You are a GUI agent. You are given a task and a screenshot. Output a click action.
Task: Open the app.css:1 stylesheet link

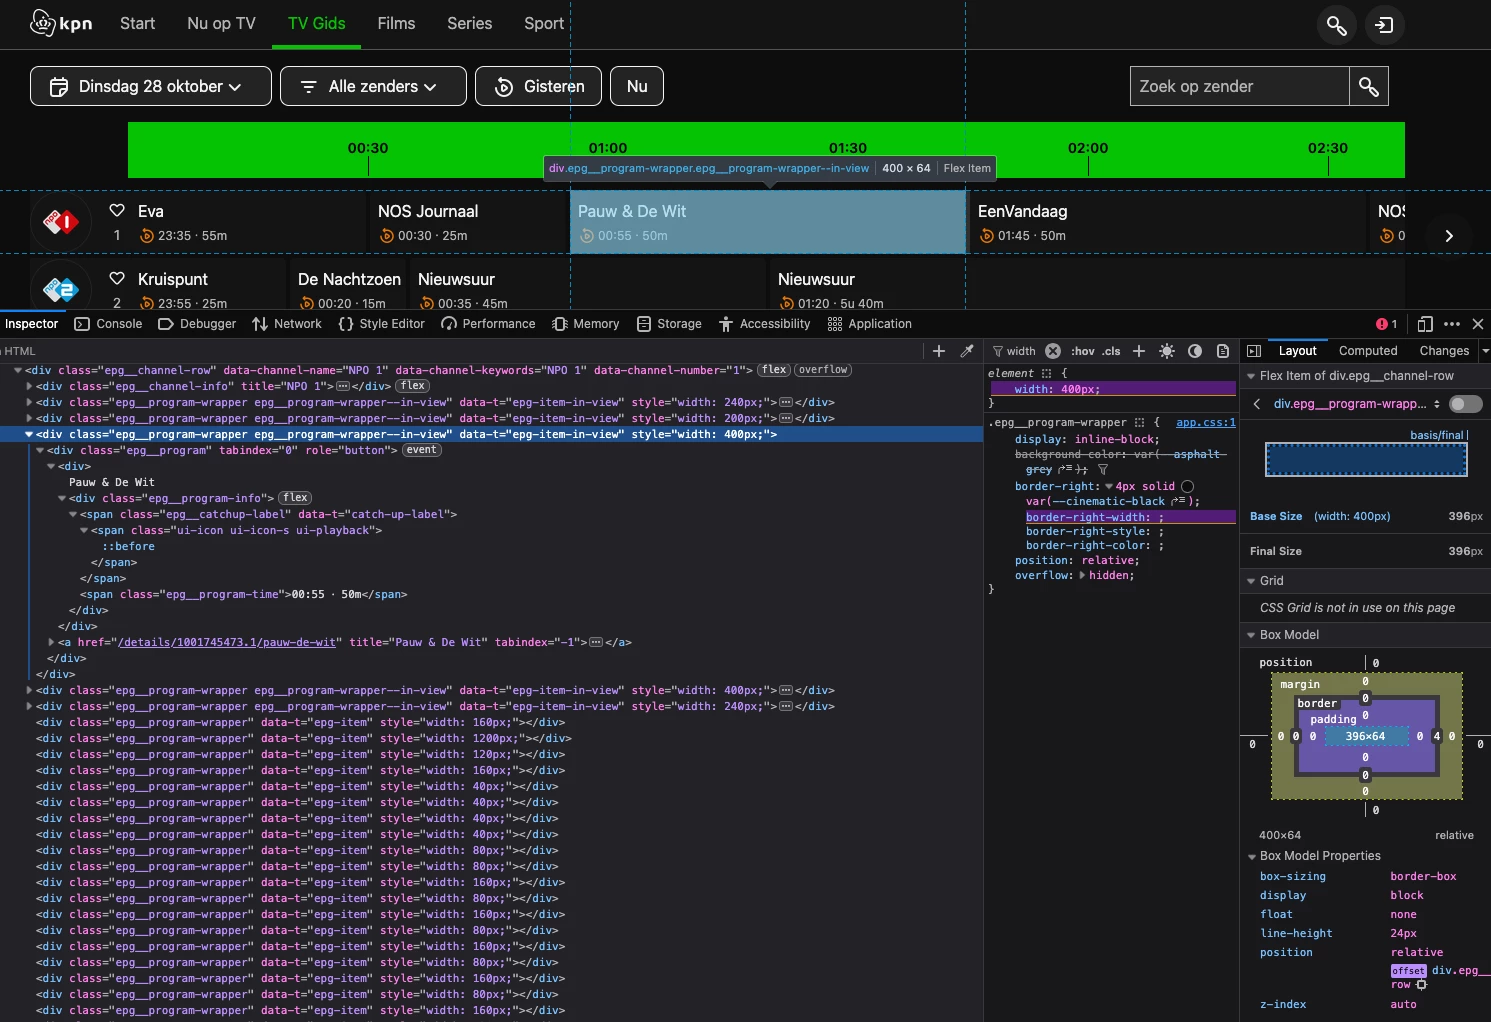[x=1205, y=423]
